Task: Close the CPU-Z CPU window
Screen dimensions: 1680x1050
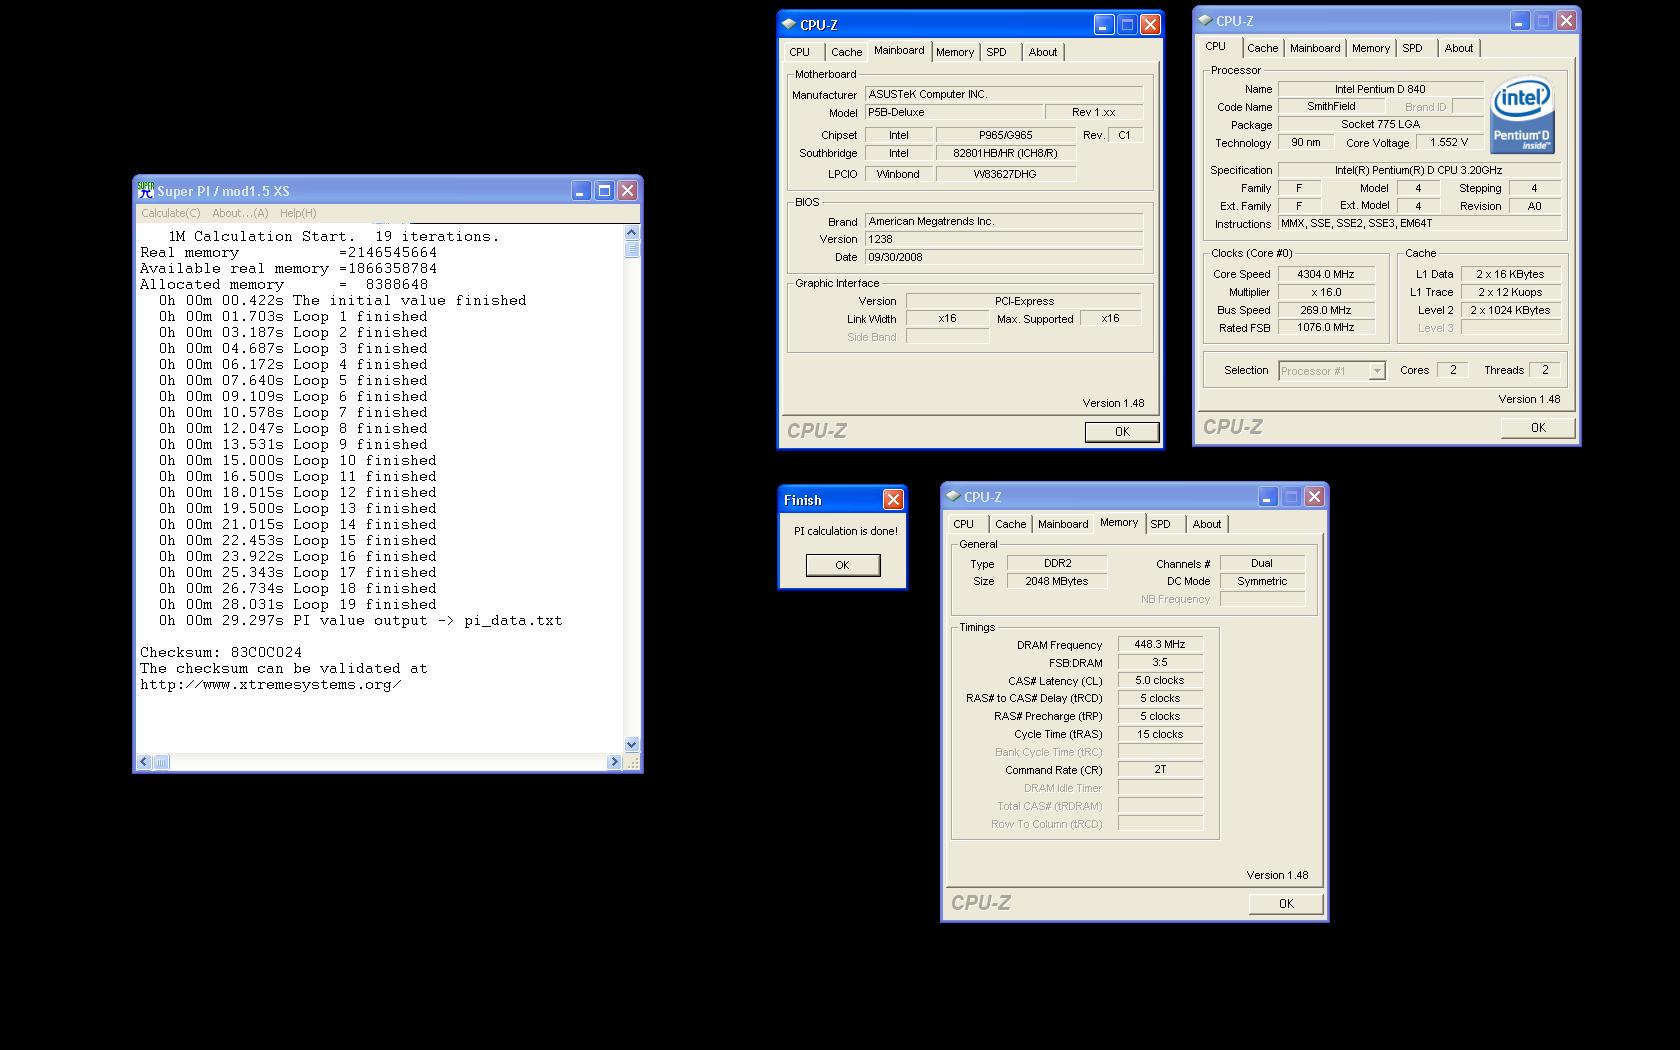Action: (1566, 20)
